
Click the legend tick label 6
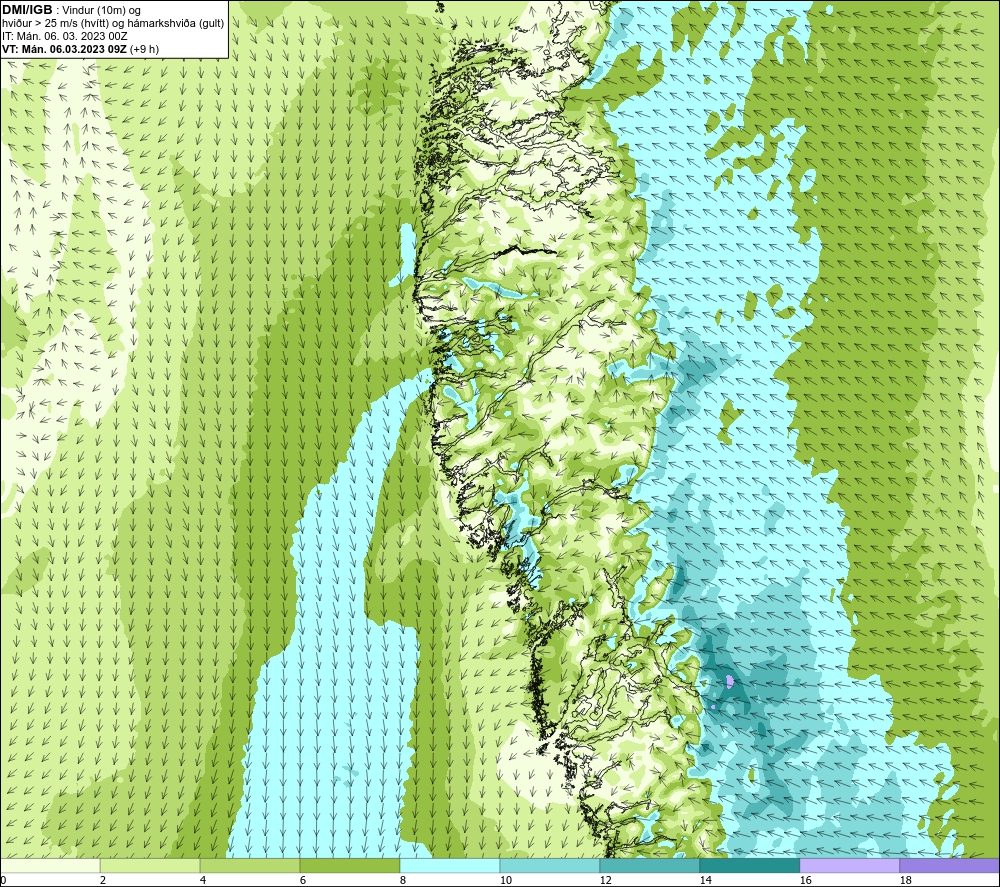pos(303,881)
